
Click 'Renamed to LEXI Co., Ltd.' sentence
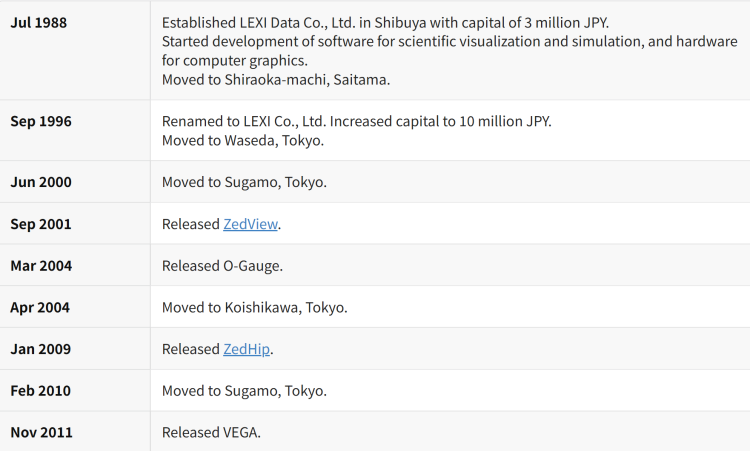[x=244, y=121]
